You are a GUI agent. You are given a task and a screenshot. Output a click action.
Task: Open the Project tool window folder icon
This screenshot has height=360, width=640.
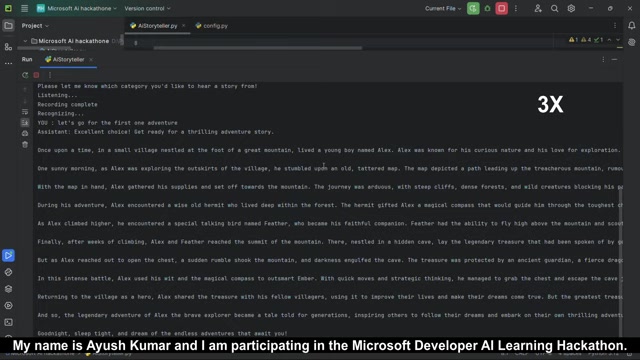click(8, 26)
